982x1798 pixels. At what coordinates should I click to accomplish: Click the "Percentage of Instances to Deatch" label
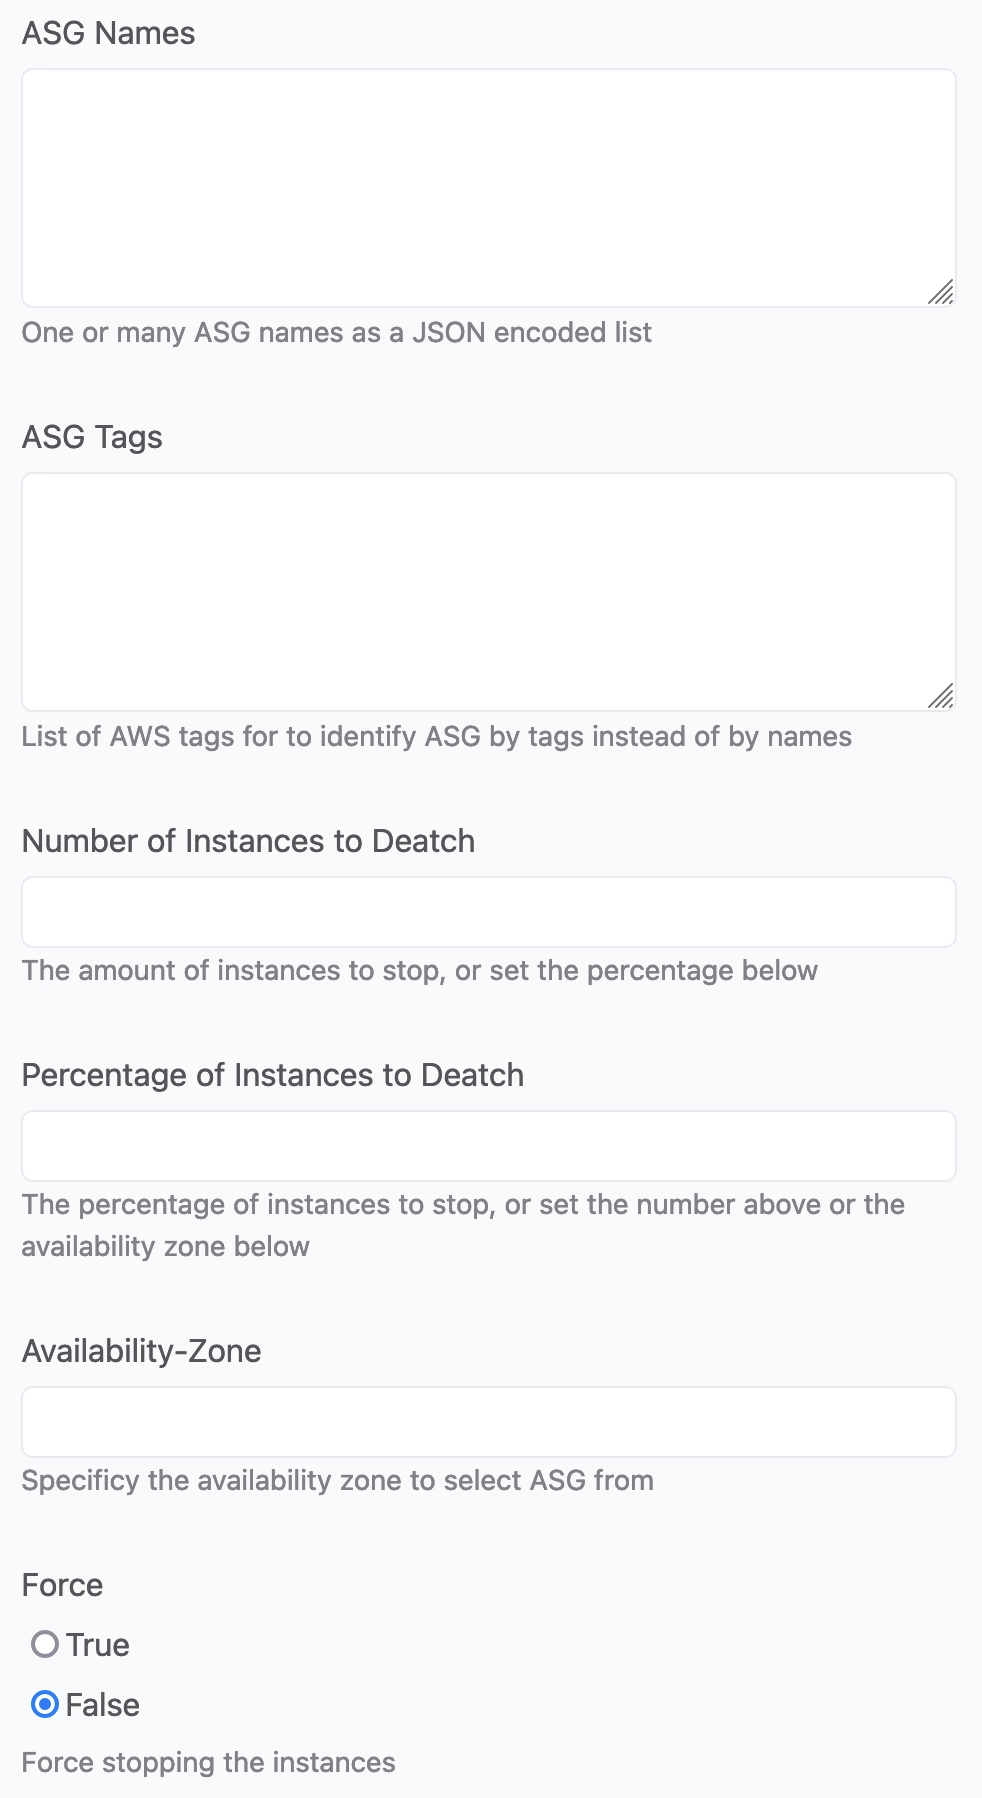pyautogui.click(x=273, y=1075)
